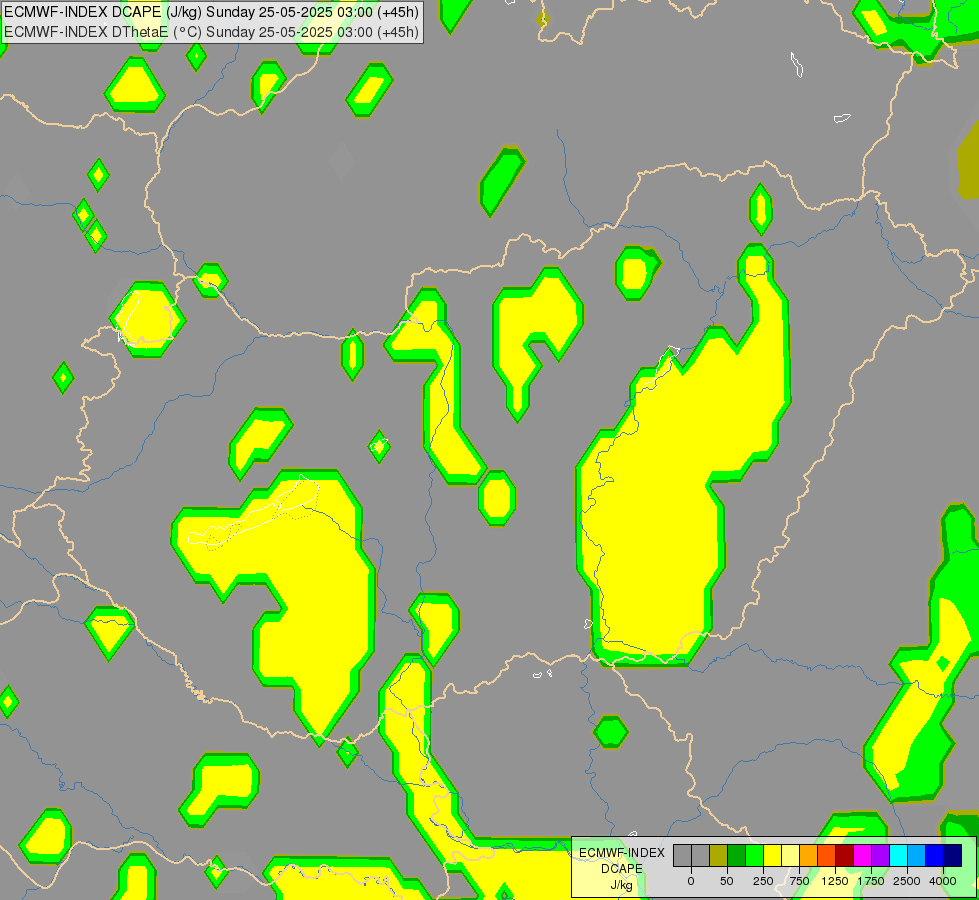This screenshot has height=900, width=979.
Task: Click the '50' legend scale value
Action: pos(727,881)
